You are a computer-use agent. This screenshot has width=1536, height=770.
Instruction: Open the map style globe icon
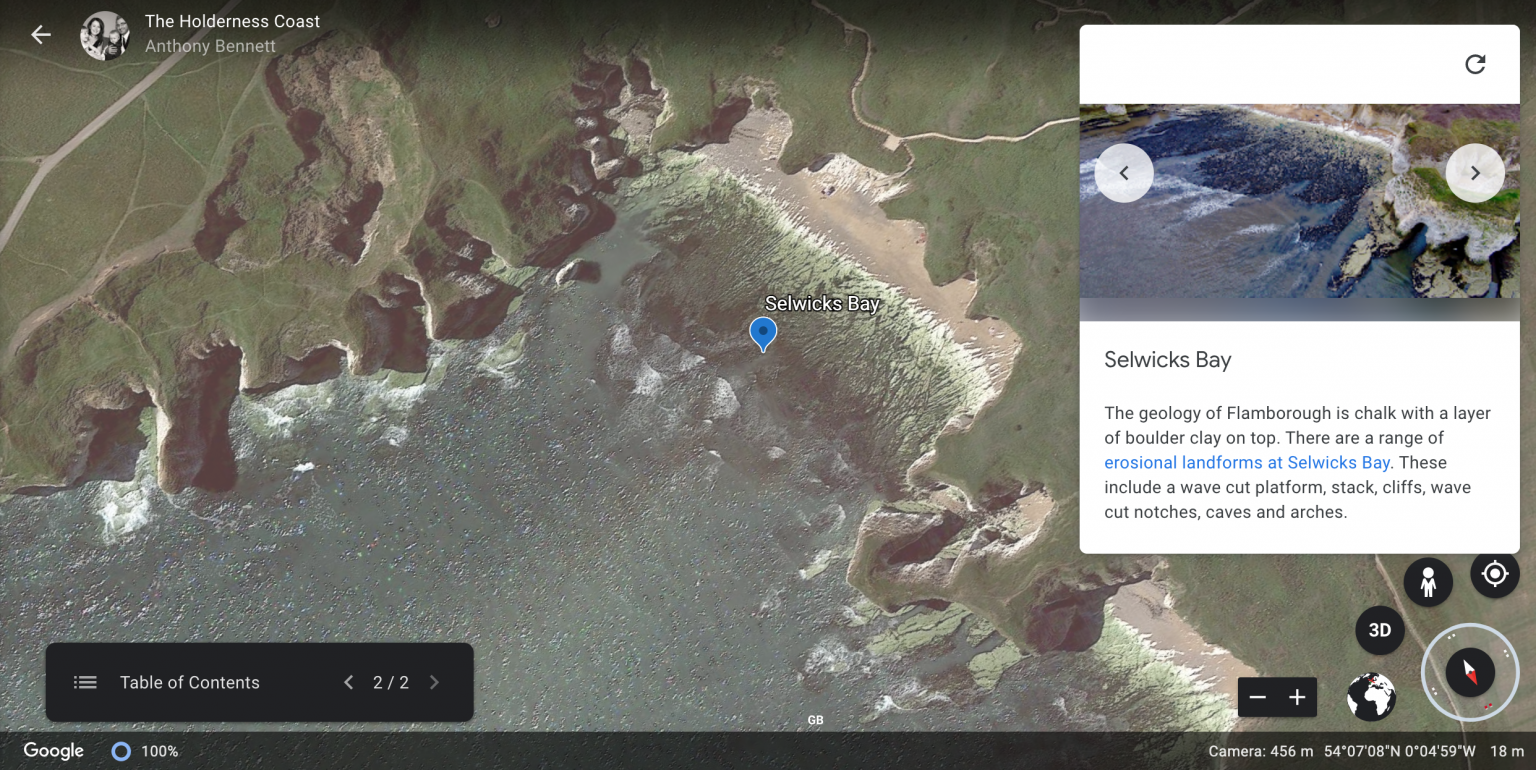click(x=1370, y=697)
